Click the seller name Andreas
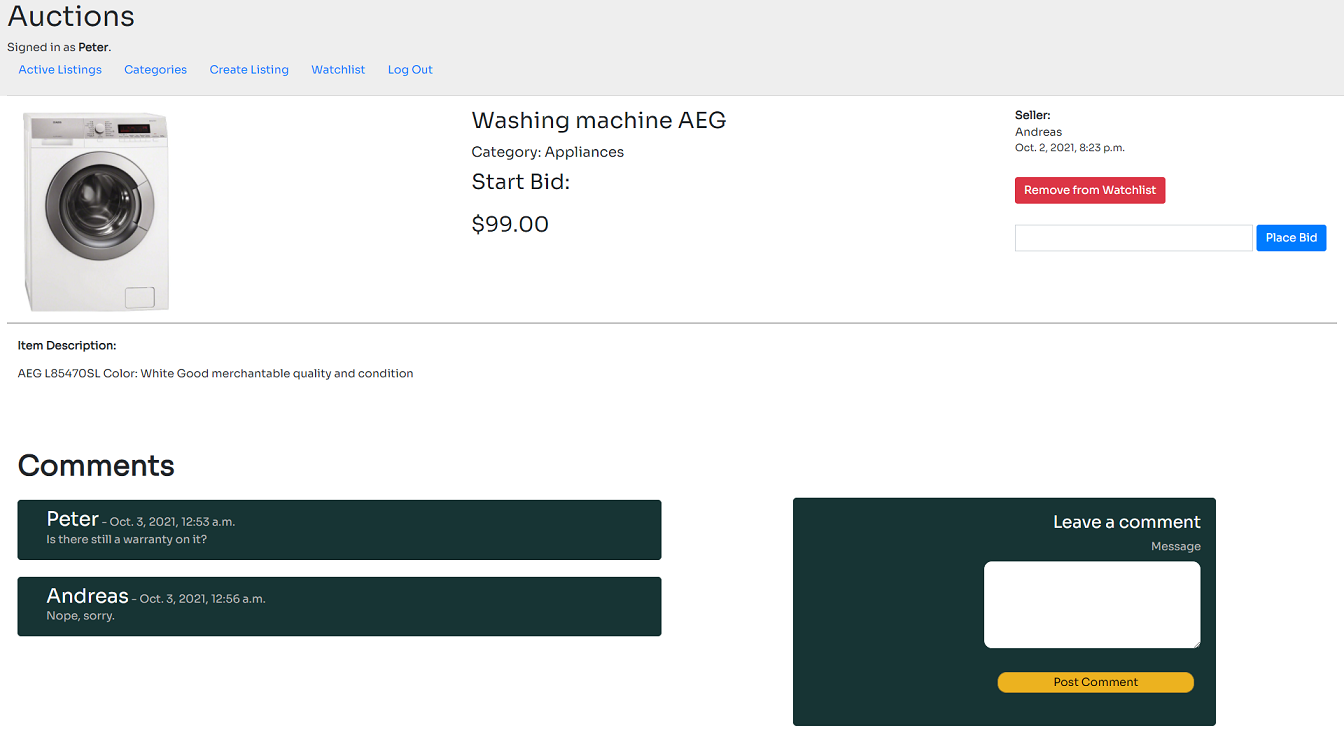Viewport: 1344px width, 756px height. (x=1038, y=132)
